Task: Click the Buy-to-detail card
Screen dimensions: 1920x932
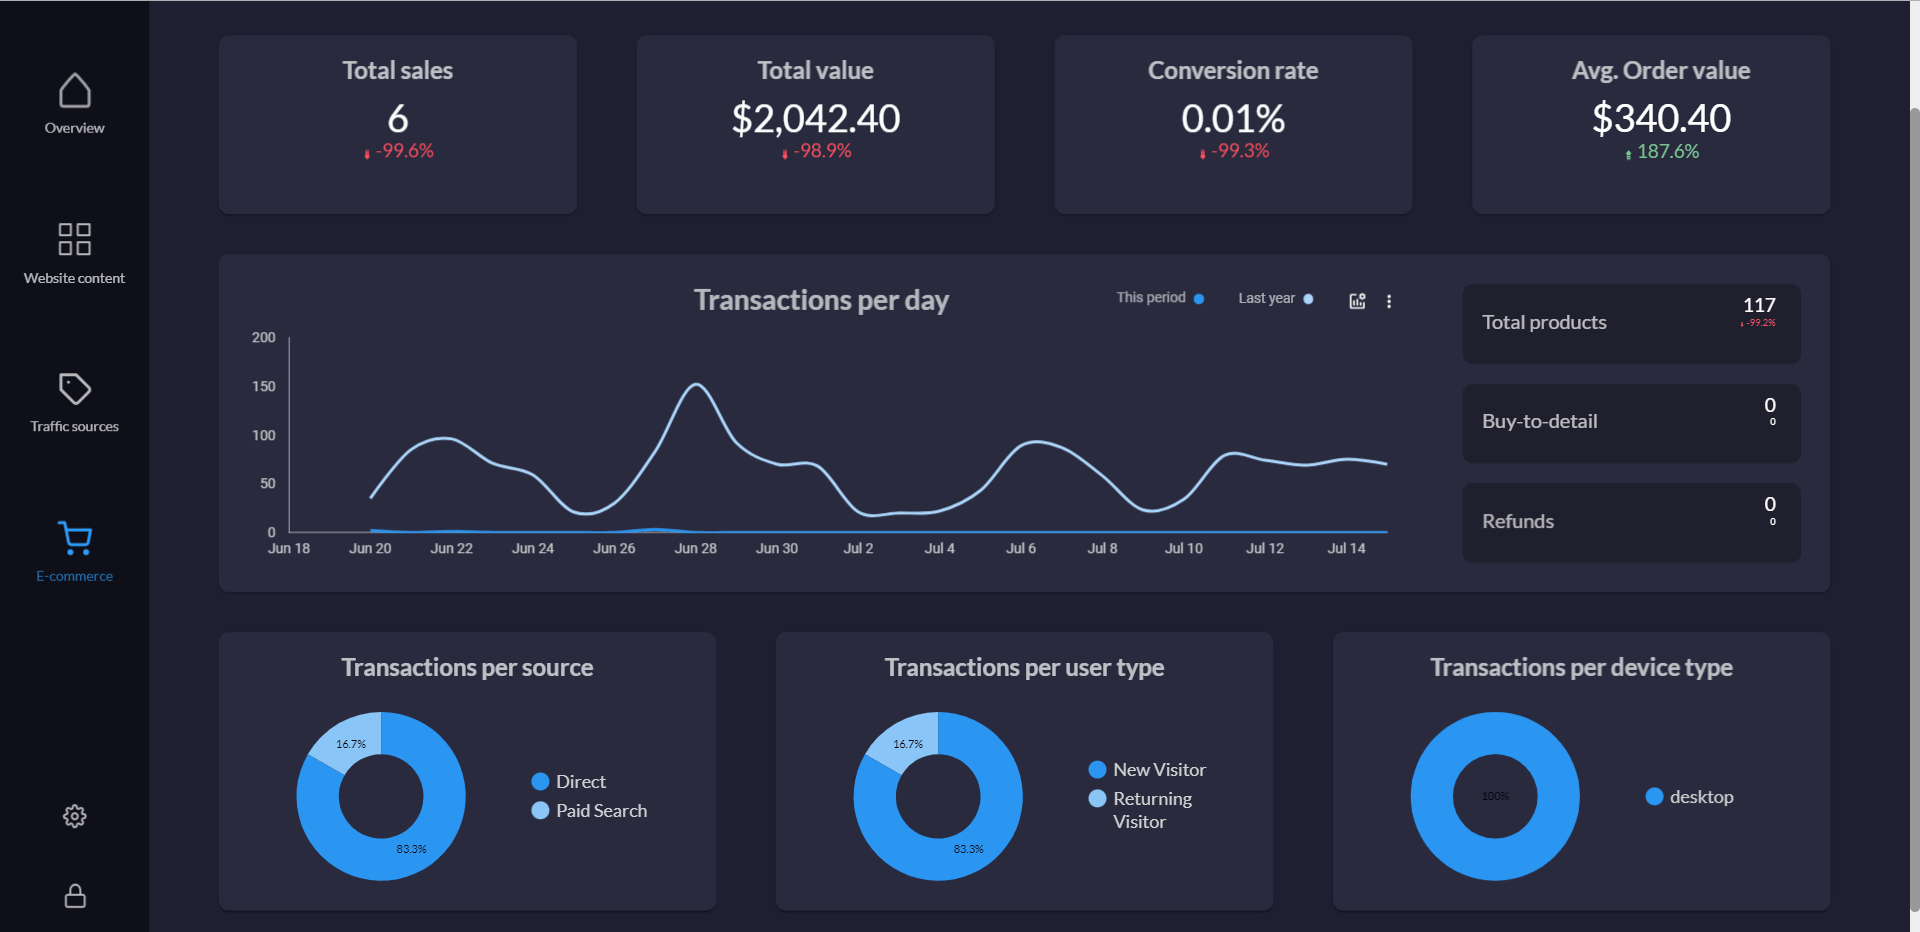Action: pos(1631,422)
